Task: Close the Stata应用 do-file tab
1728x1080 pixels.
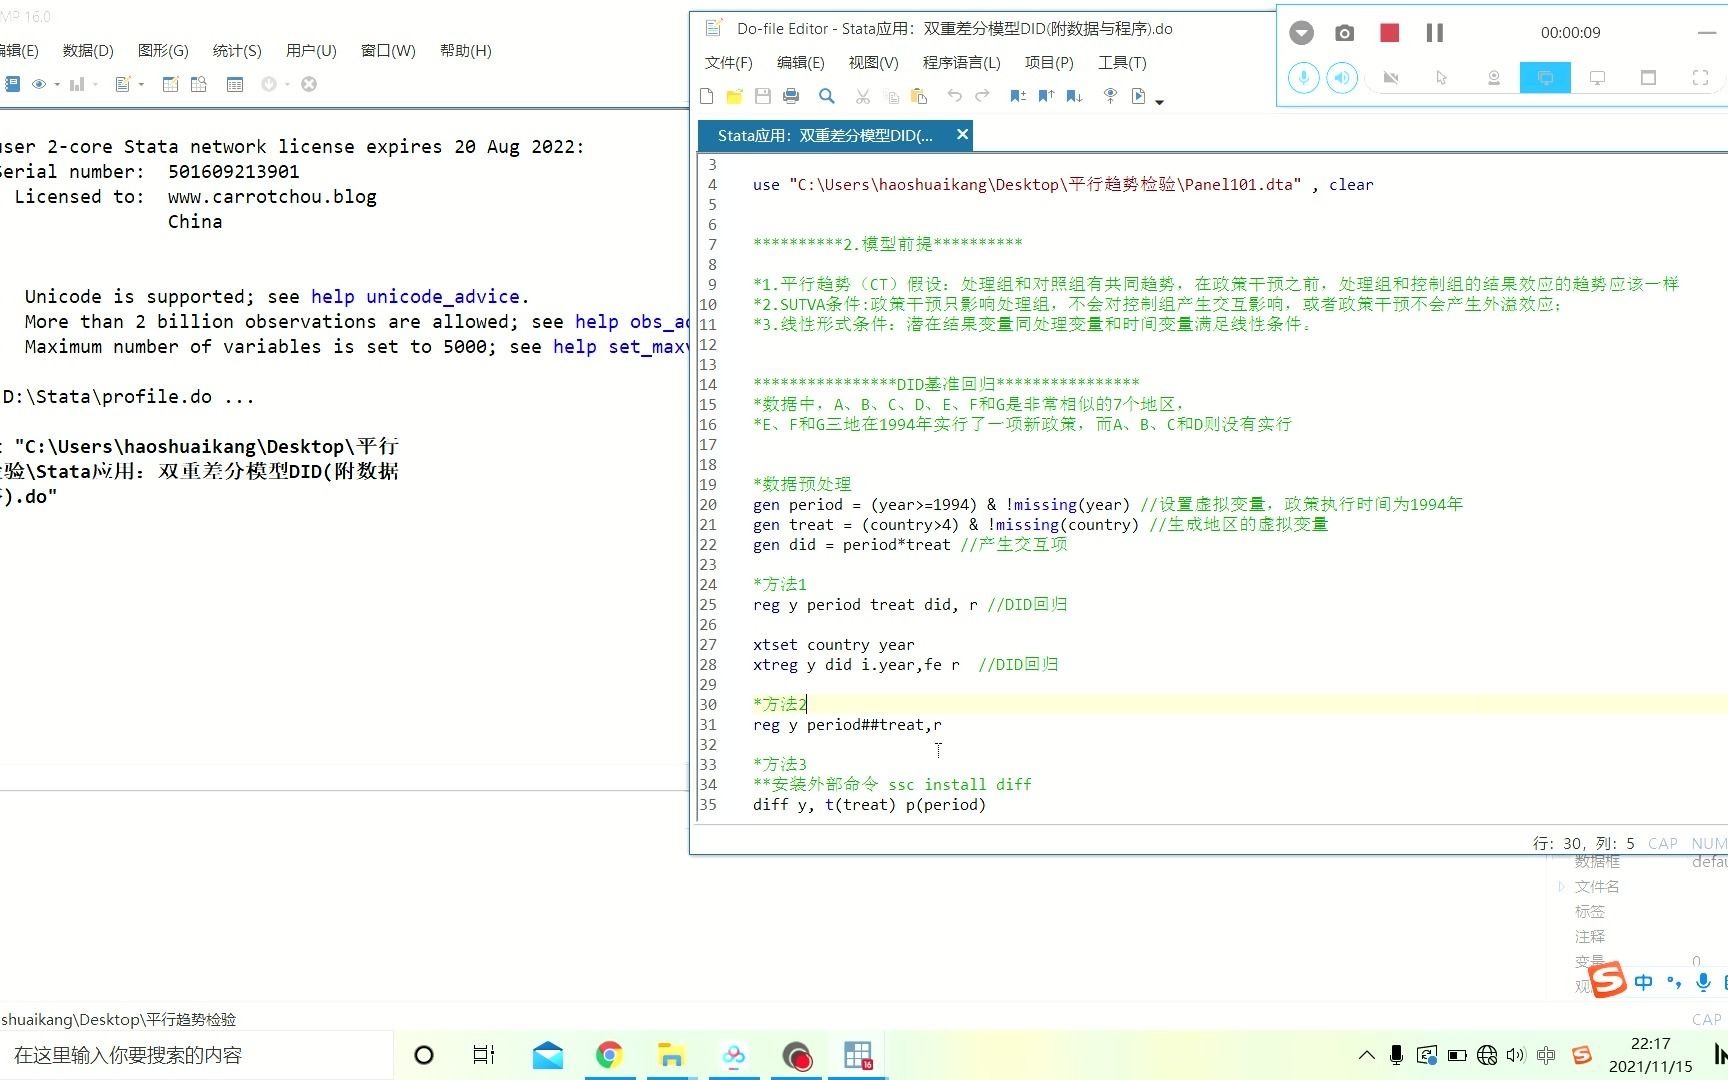Action: [962, 134]
